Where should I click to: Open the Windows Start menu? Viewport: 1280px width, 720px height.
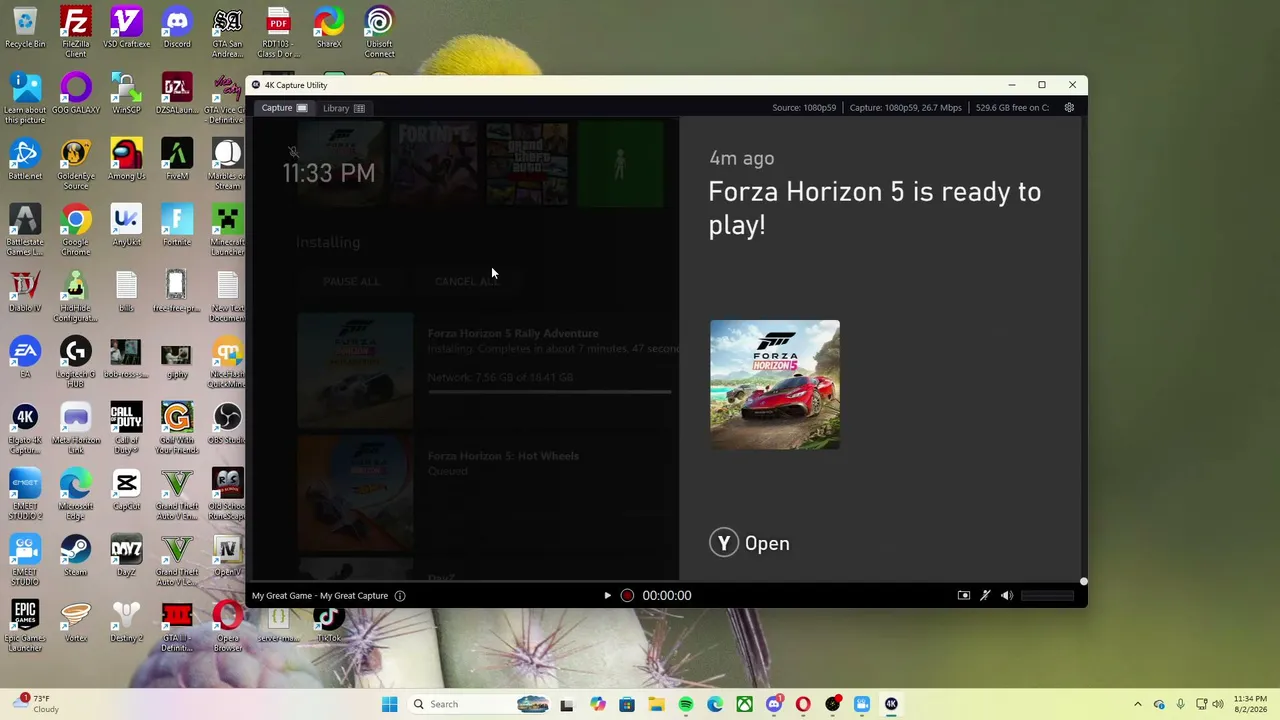[x=389, y=704]
